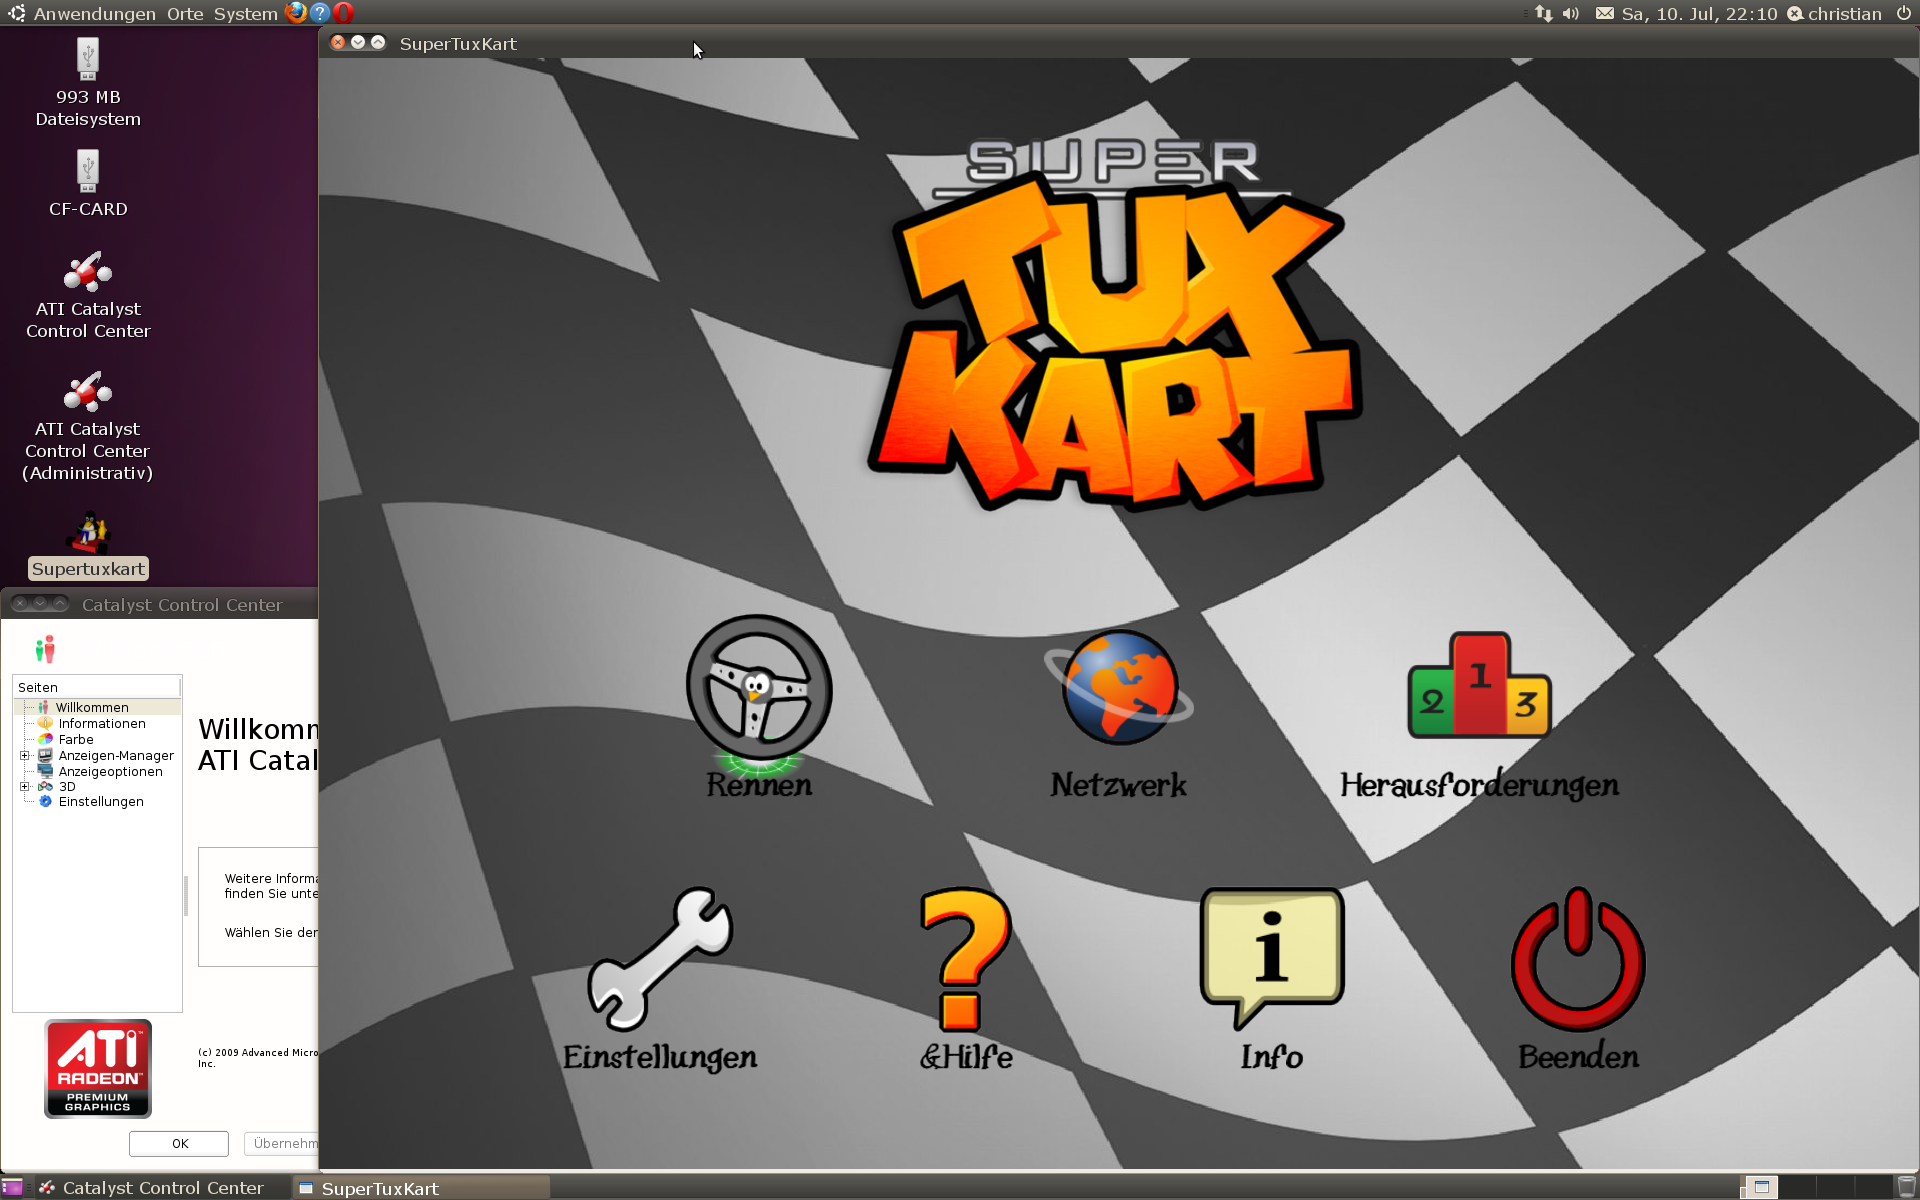The image size is (1920, 1200).
Task: Expand the Anzeigen-Manager tree node
Action: 25,756
